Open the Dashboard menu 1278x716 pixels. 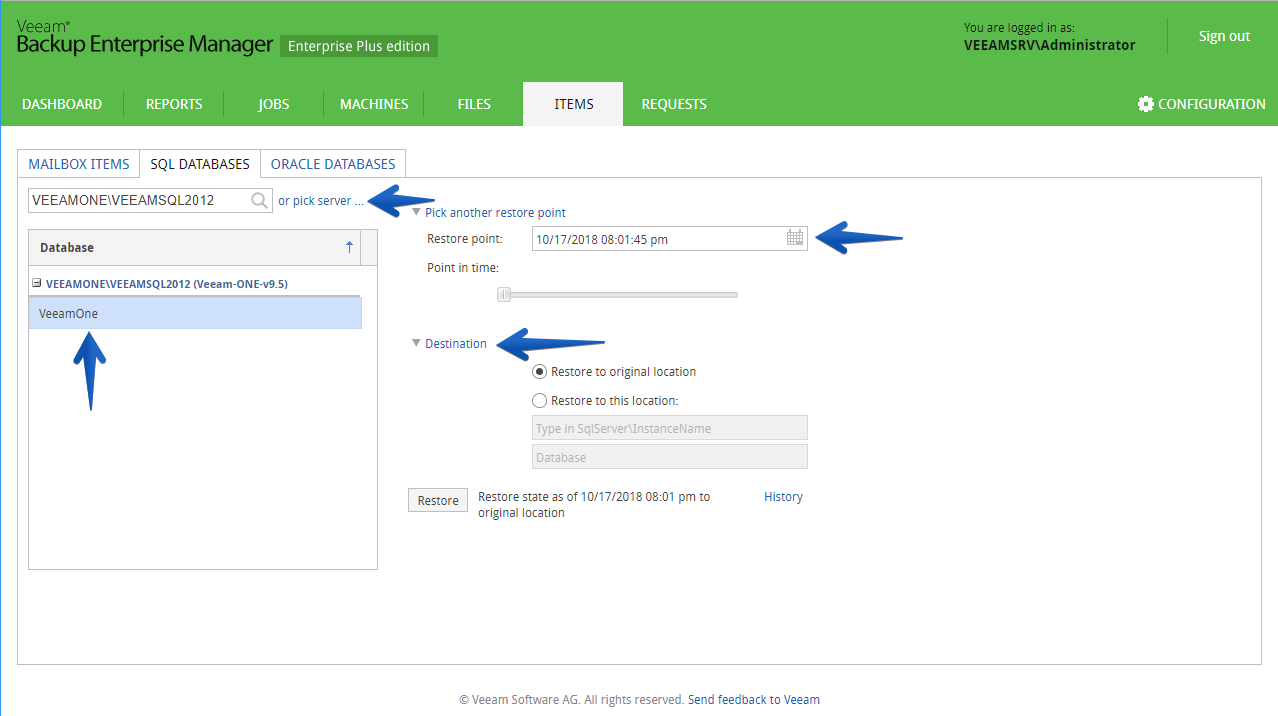62,104
